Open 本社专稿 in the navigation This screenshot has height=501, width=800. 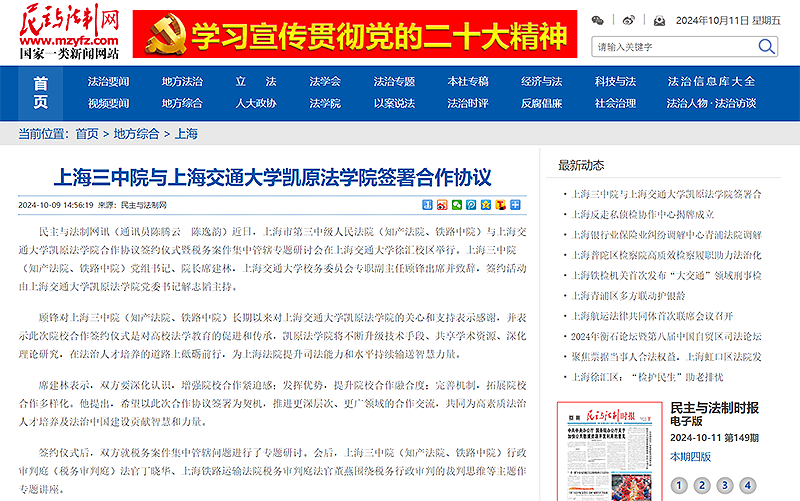pyautogui.click(x=468, y=82)
